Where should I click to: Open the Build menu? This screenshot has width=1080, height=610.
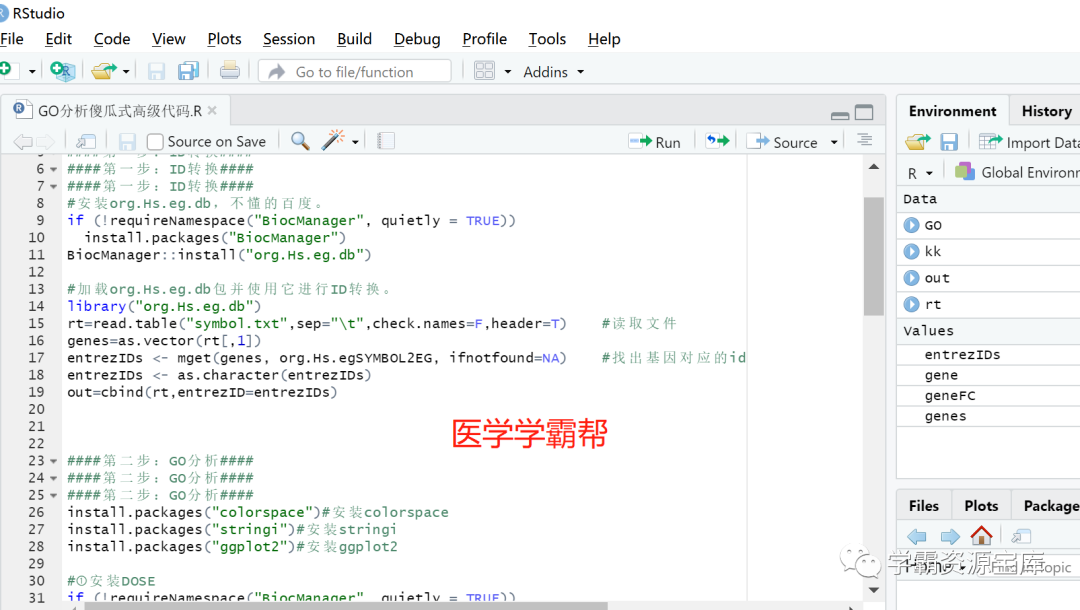click(355, 39)
